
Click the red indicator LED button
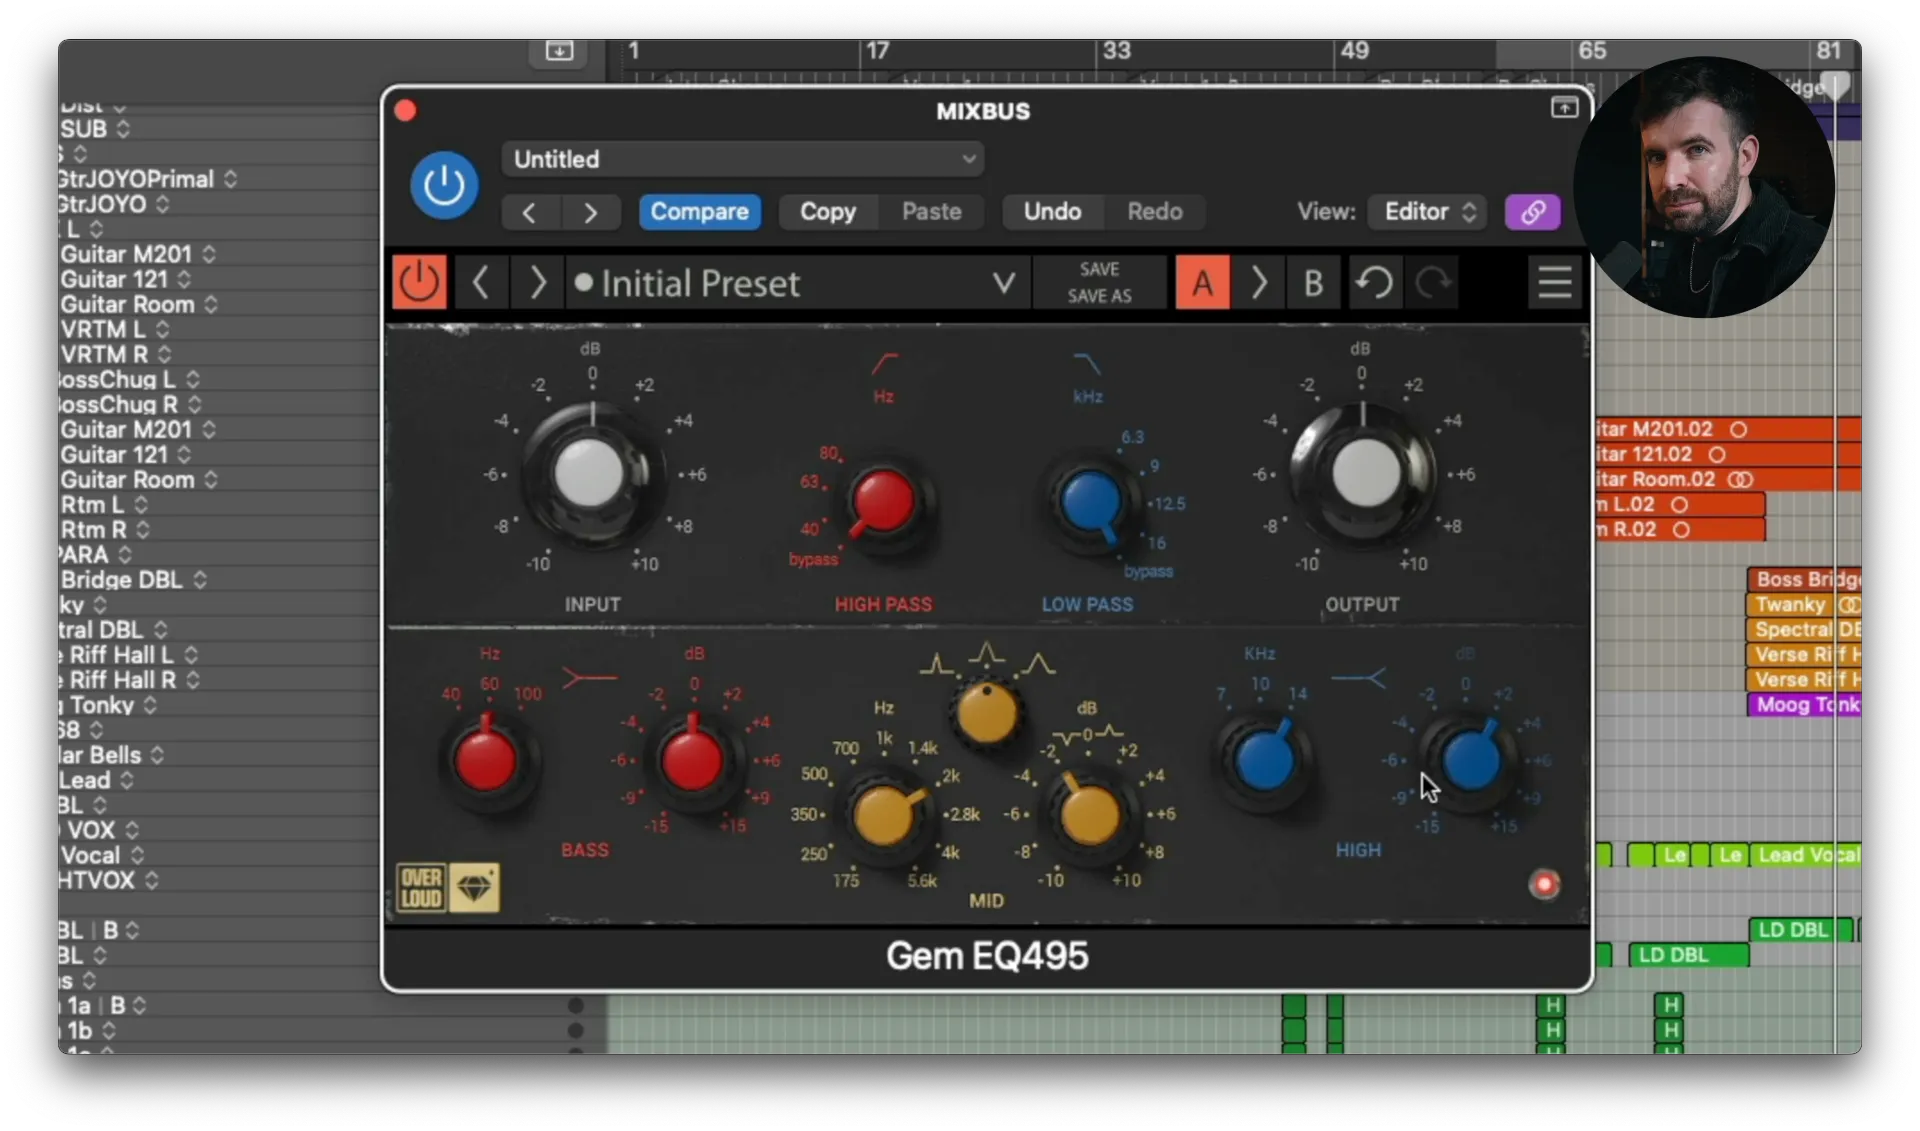tap(1544, 884)
